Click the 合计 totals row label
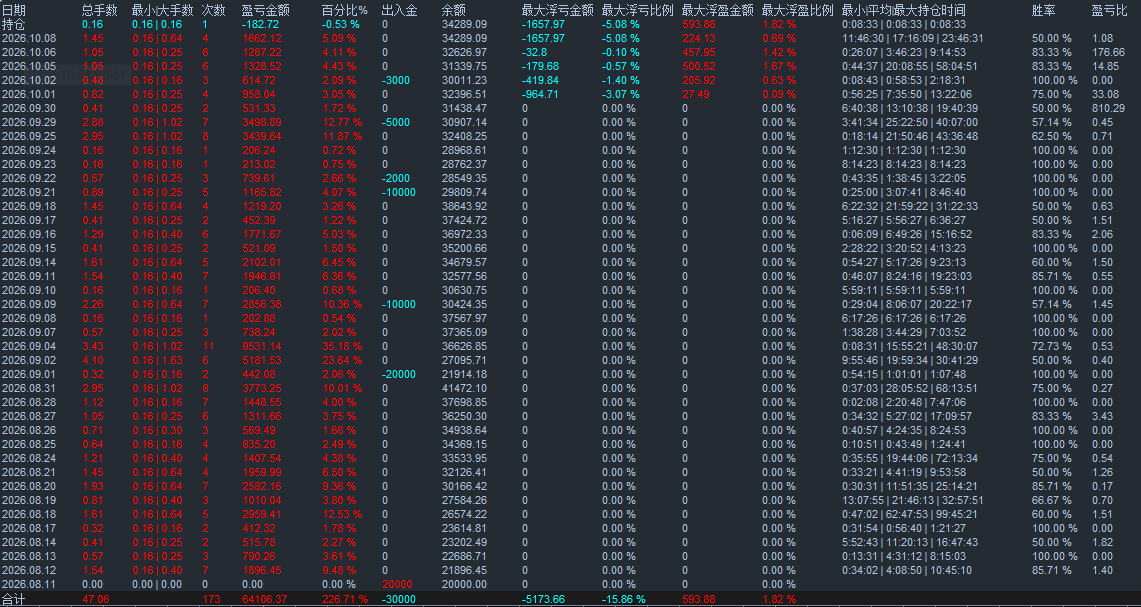Image resolution: width=1141 pixels, height=607 pixels. click(x=14, y=599)
